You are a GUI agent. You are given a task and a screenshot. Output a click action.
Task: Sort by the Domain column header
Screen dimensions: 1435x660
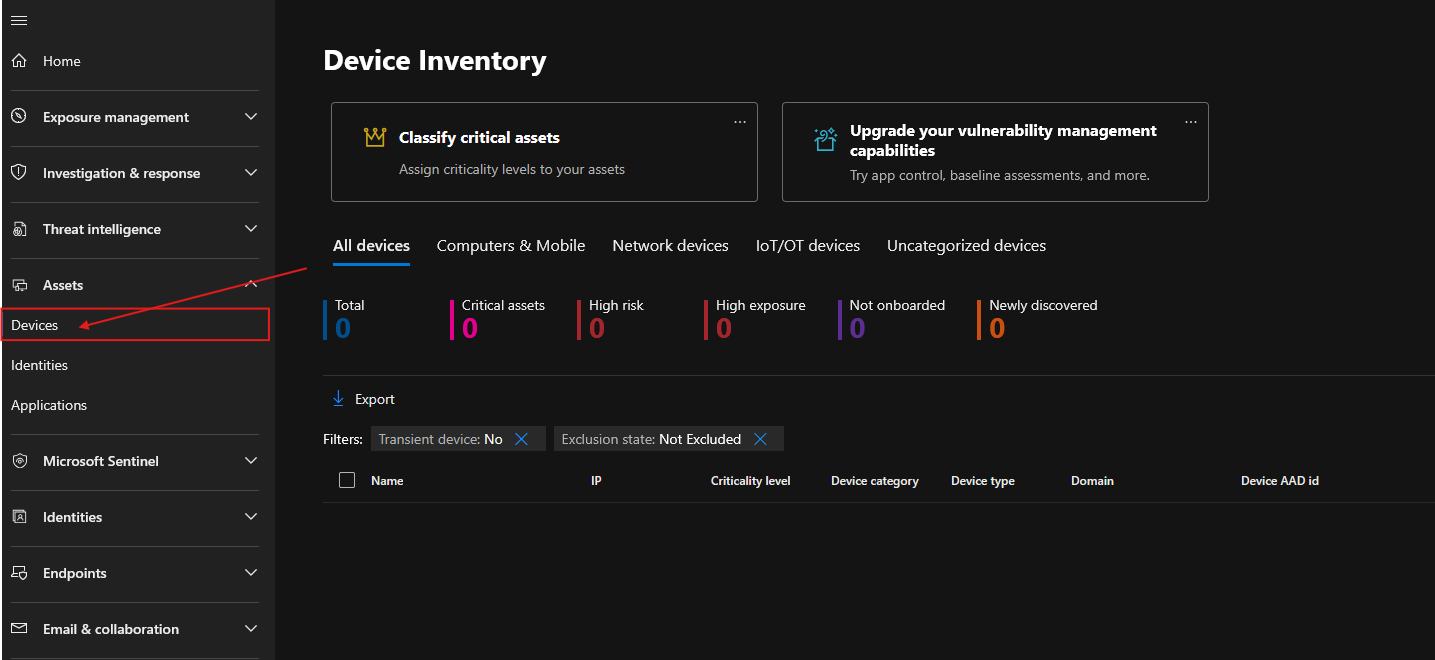[x=1092, y=481]
